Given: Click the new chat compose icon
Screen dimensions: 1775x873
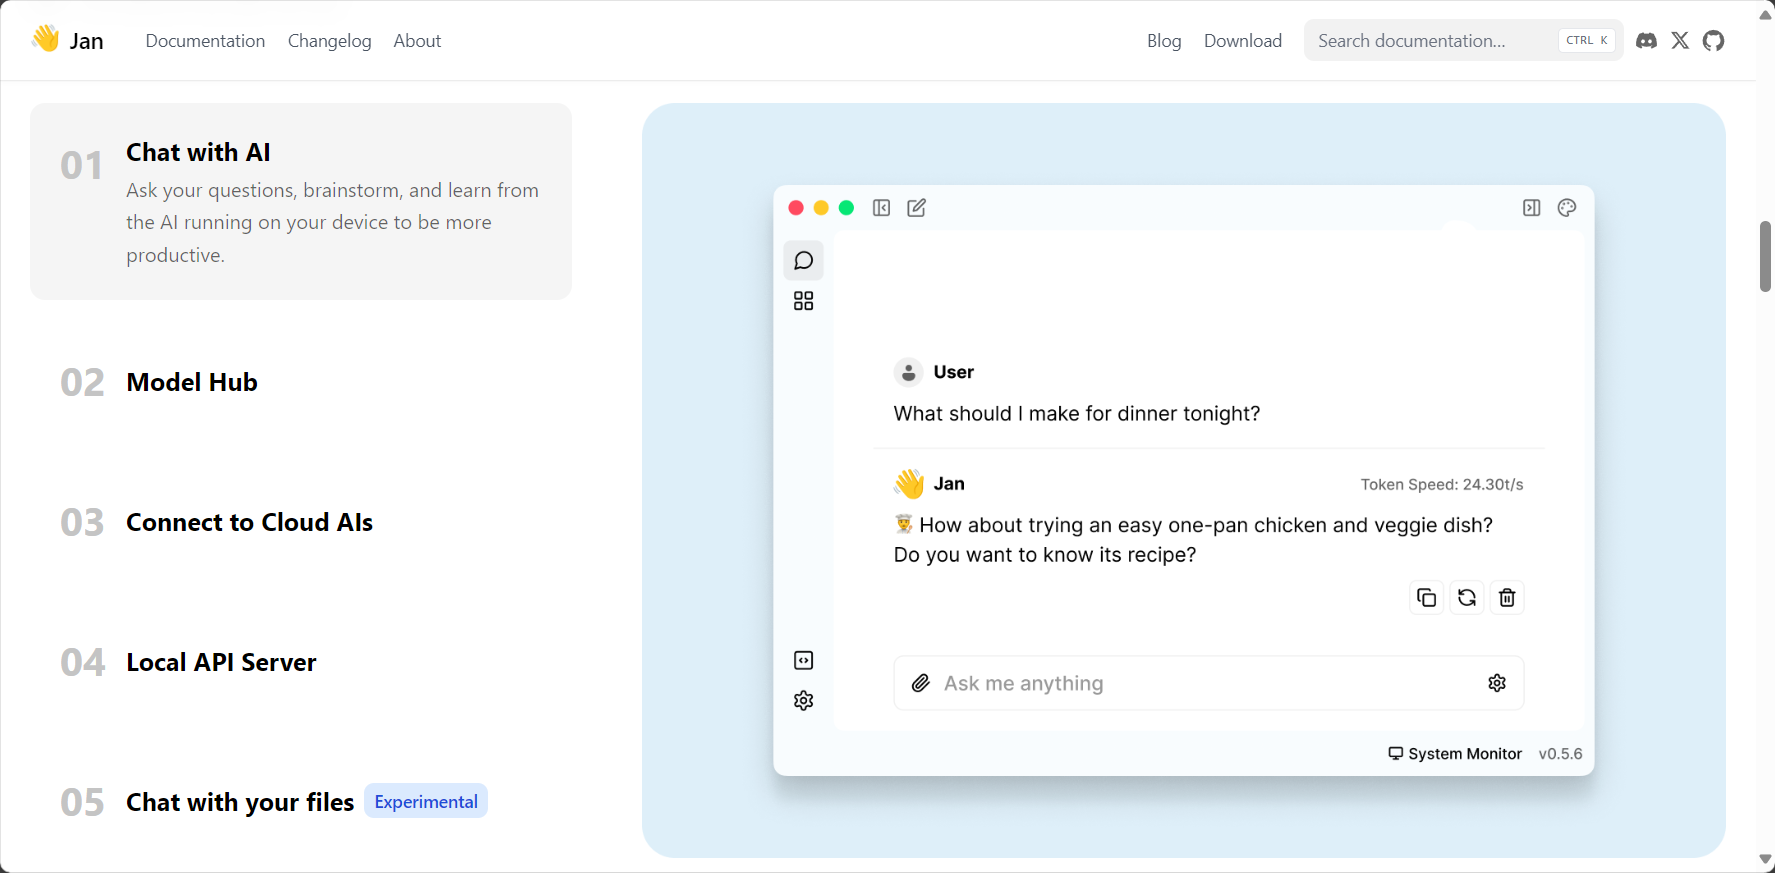Looking at the screenshot, I should (x=916, y=208).
